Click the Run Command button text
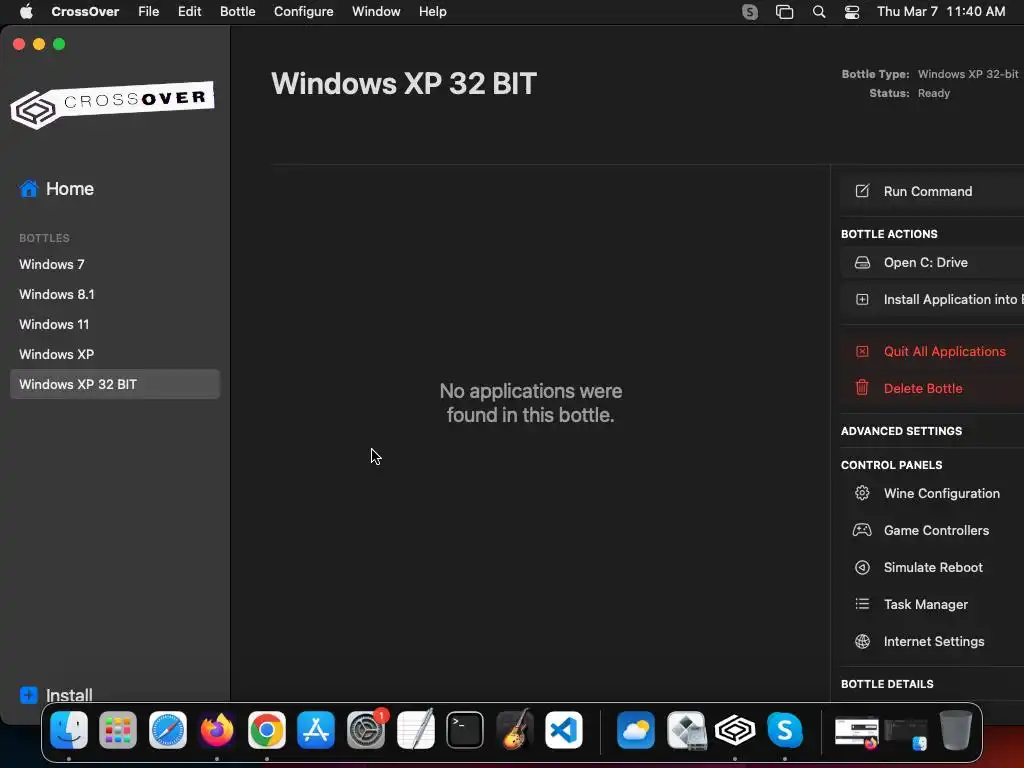Image resolution: width=1024 pixels, height=768 pixels. [x=927, y=191]
